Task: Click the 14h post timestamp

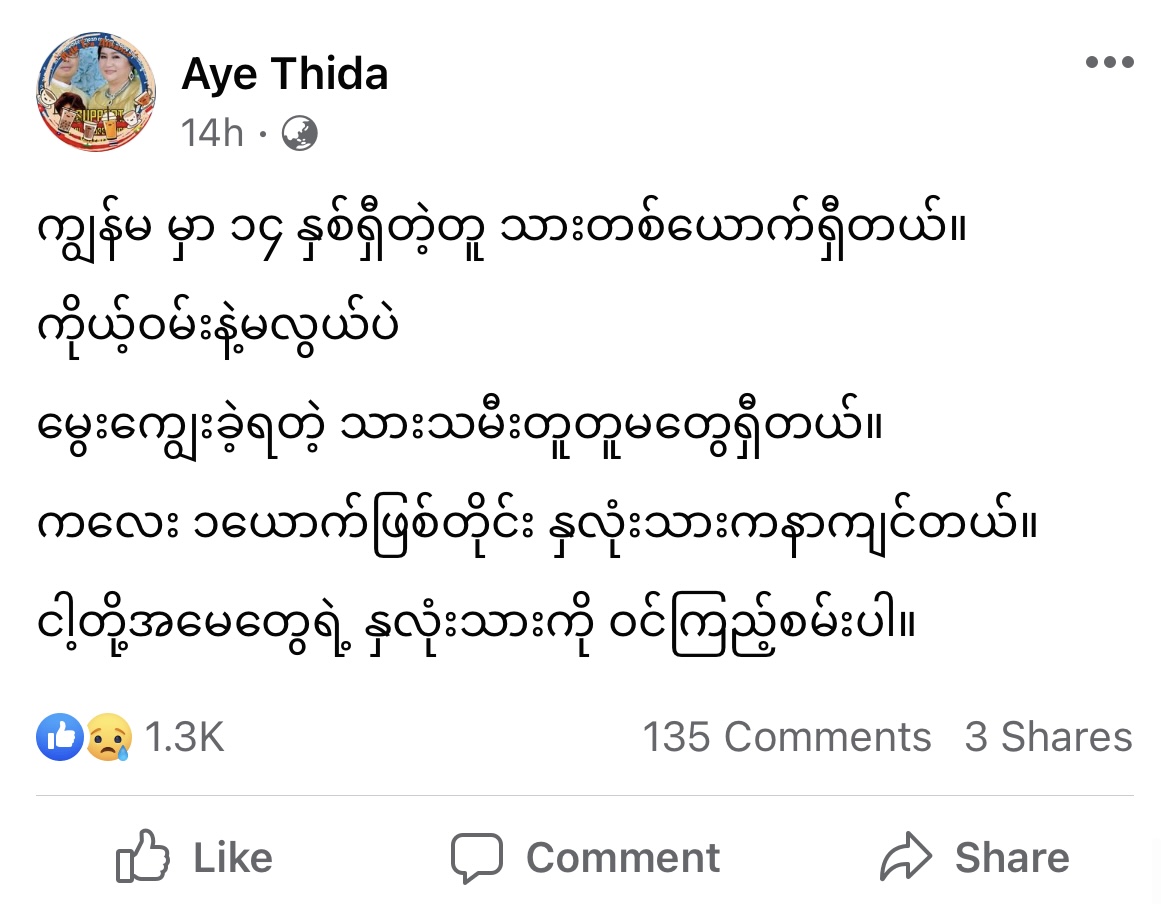Action: click(x=212, y=133)
